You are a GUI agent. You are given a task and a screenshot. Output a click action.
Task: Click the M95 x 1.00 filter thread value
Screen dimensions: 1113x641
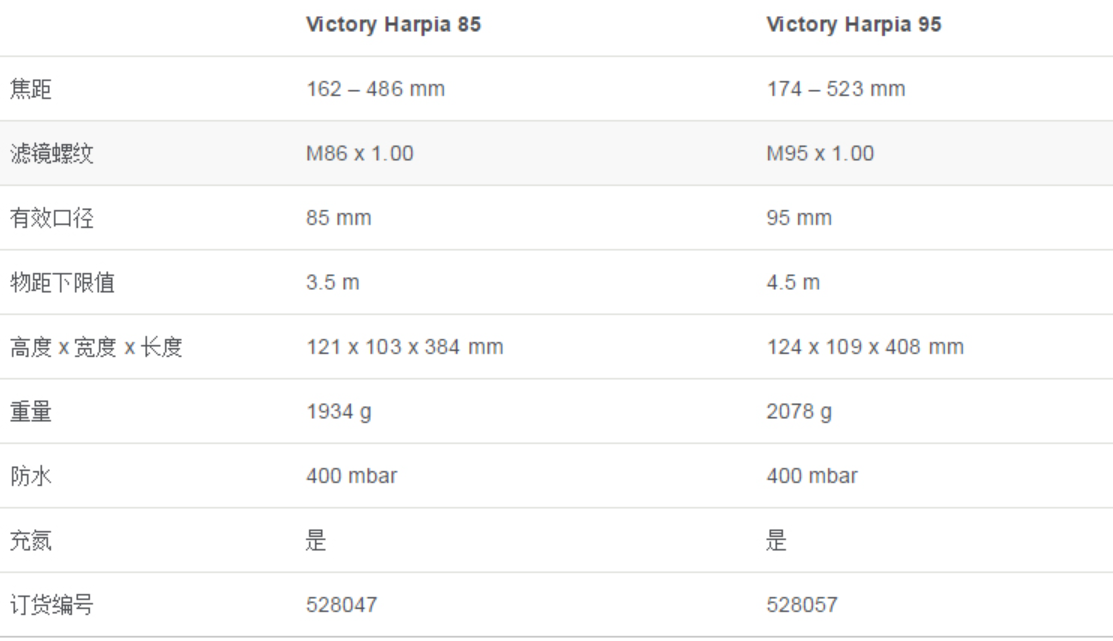click(821, 153)
